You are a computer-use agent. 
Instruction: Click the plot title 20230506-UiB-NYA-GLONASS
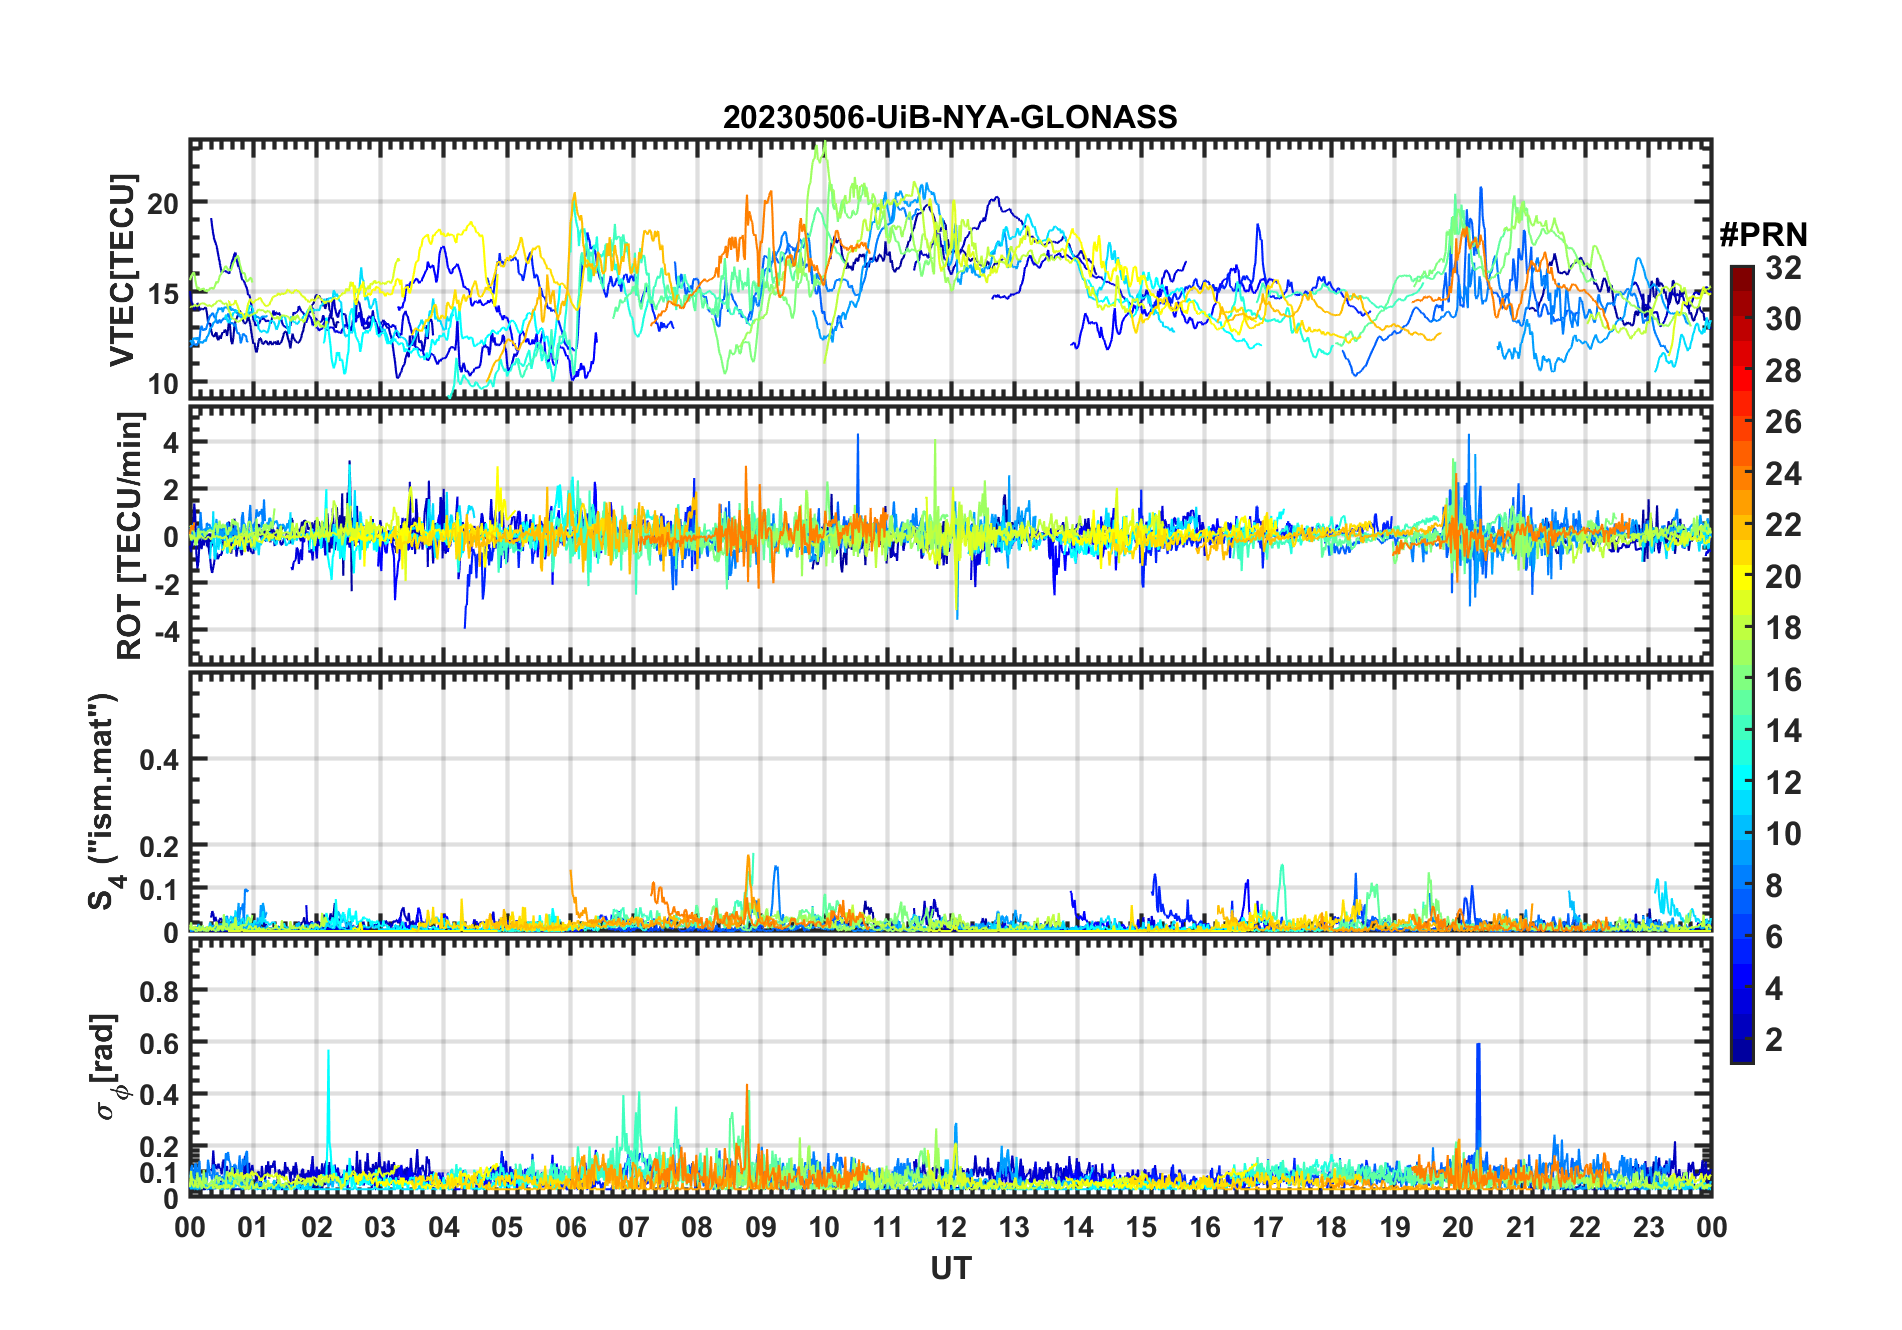click(950, 117)
